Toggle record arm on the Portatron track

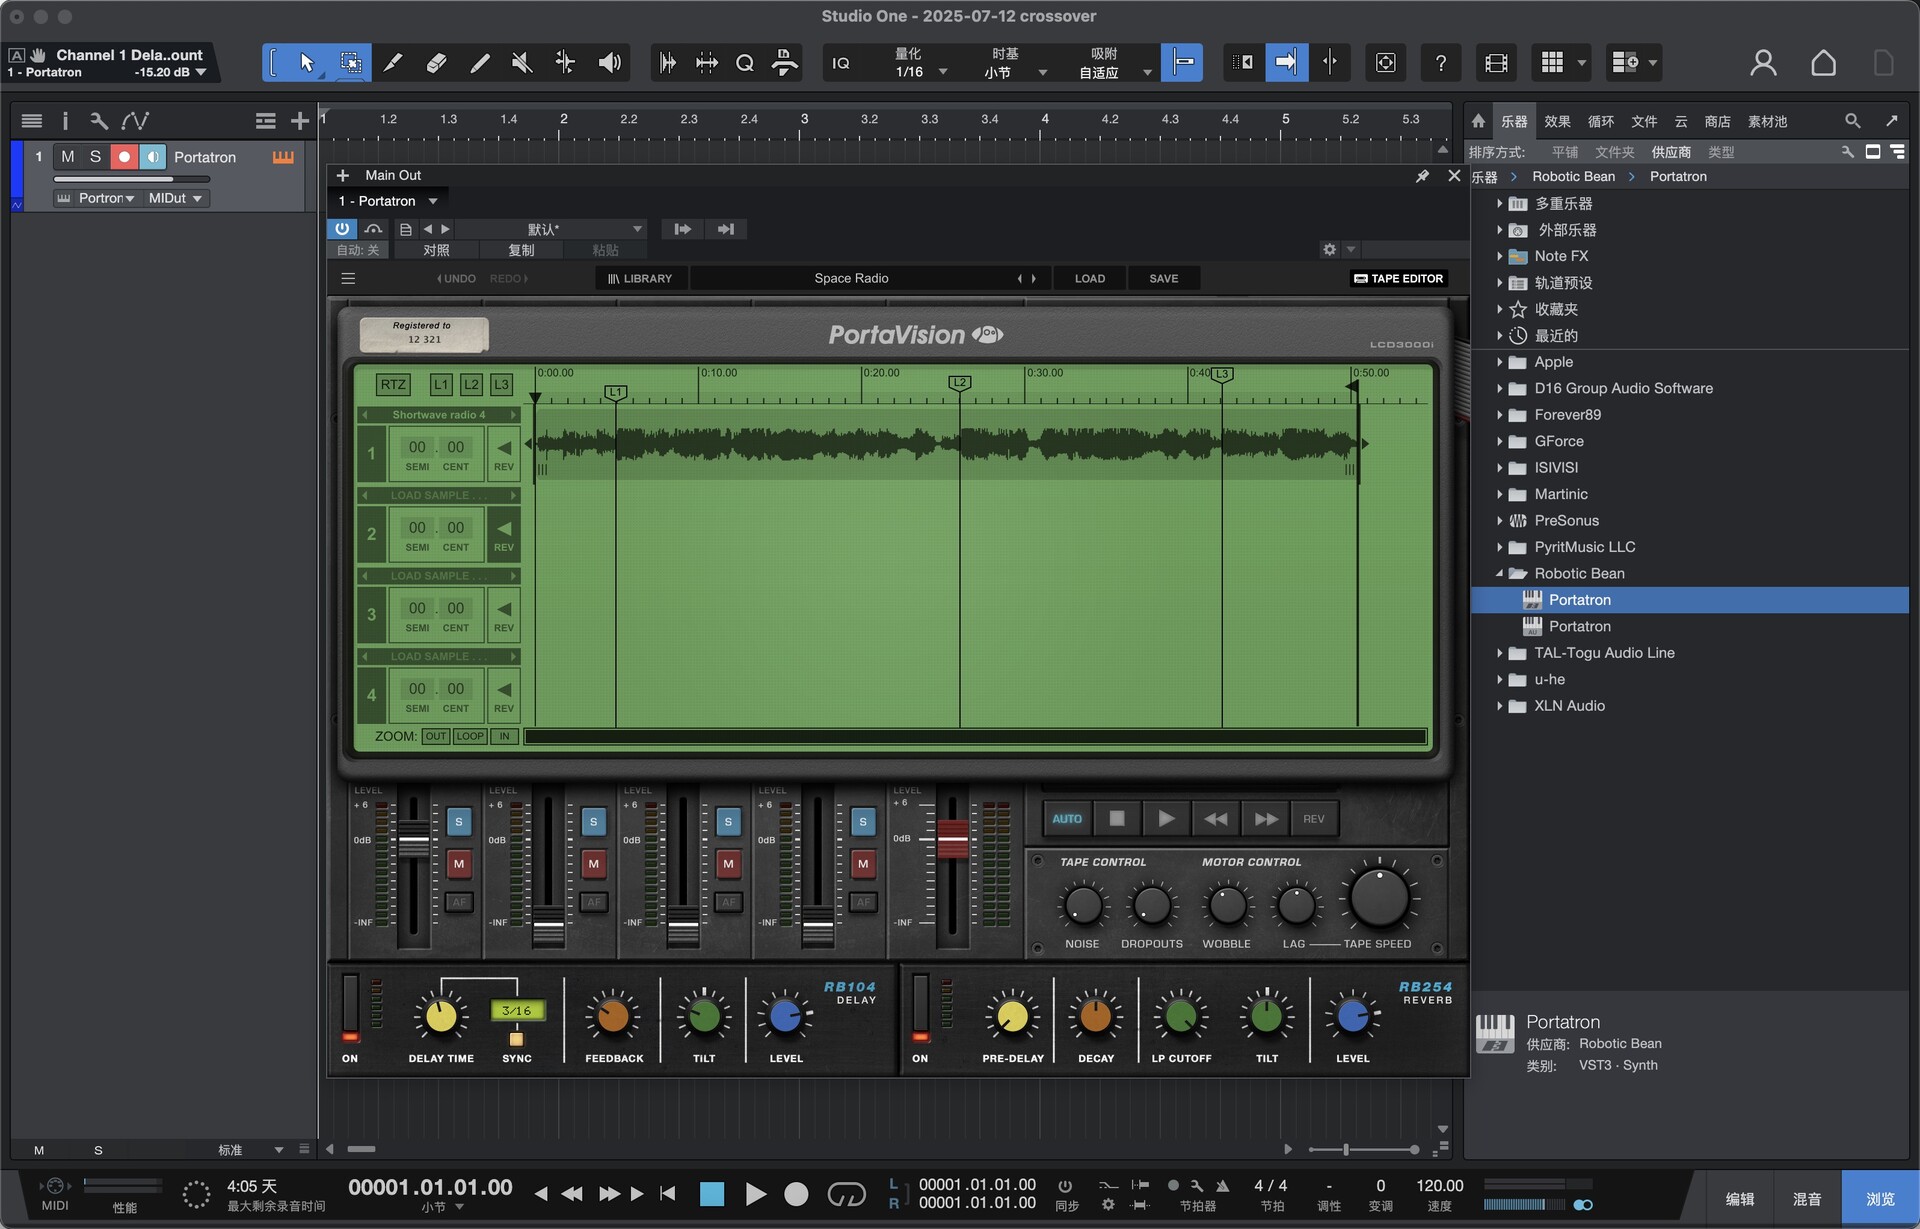pyautogui.click(x=123, y=157)
